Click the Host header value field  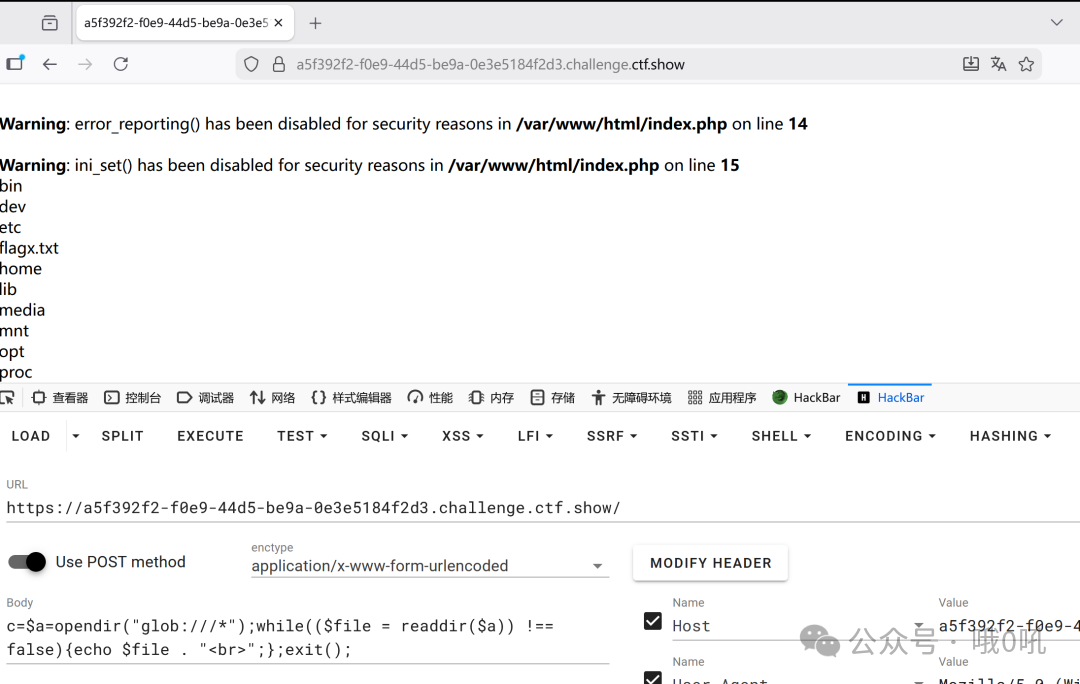click(1009, 625)
